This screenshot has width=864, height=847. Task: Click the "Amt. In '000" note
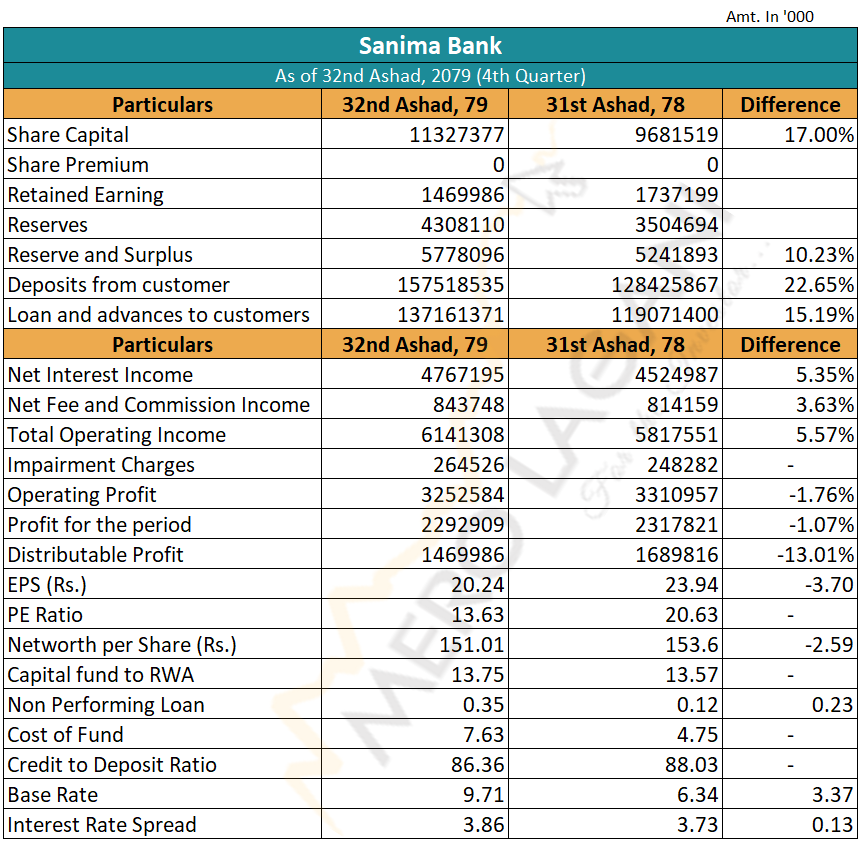point(770,17)
